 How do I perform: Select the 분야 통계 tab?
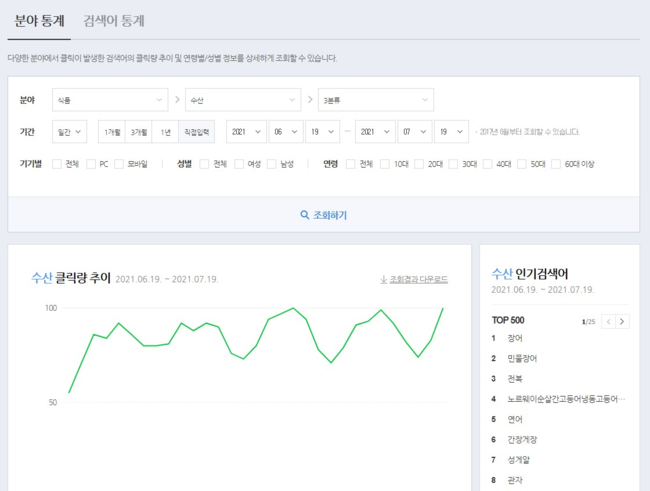tap(40, 20)
